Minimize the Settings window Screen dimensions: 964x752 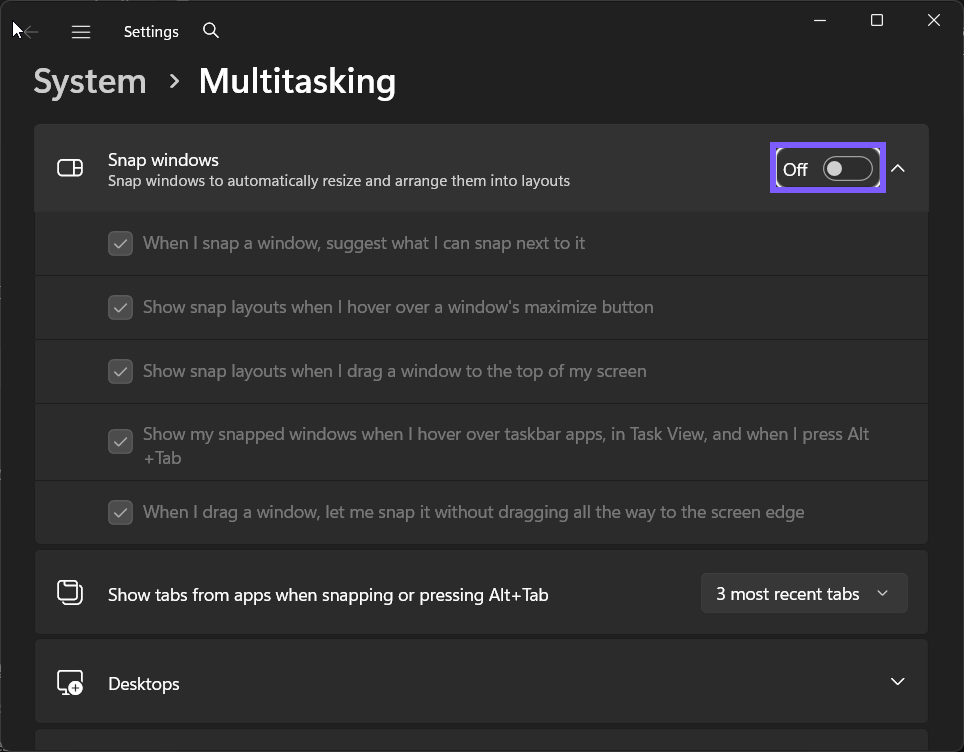click(820, 20)
